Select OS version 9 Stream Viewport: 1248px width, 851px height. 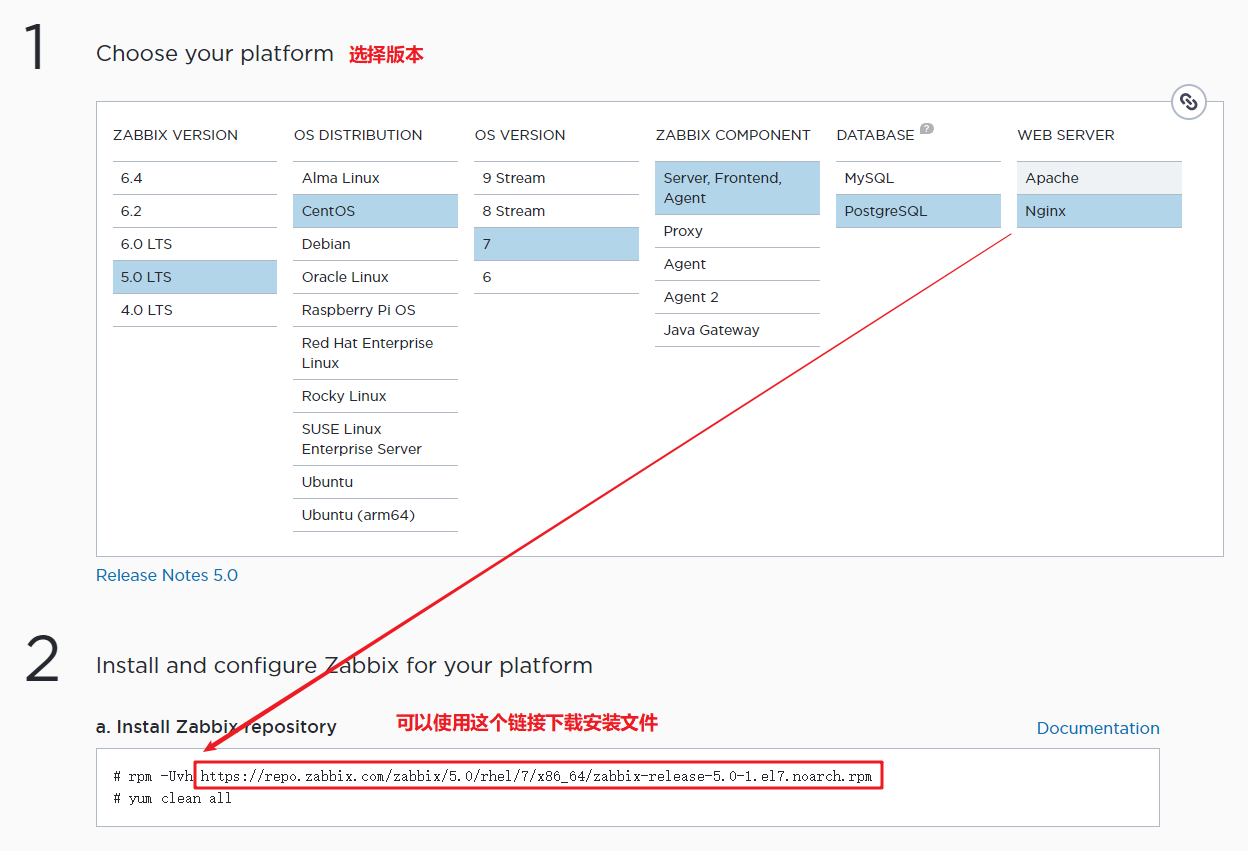pyautogui.click(x=556, y=178)
